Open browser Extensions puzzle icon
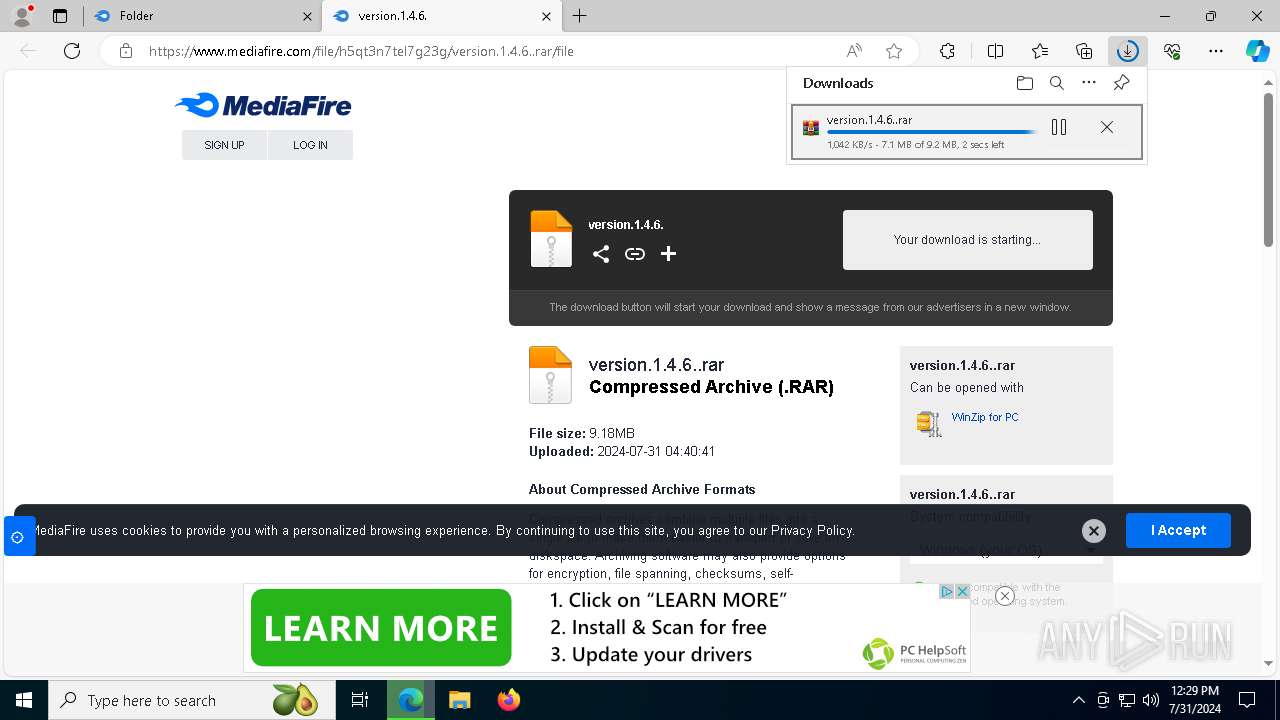The width and height of the screenshot is (1280, 720). (x=947, y=51)
